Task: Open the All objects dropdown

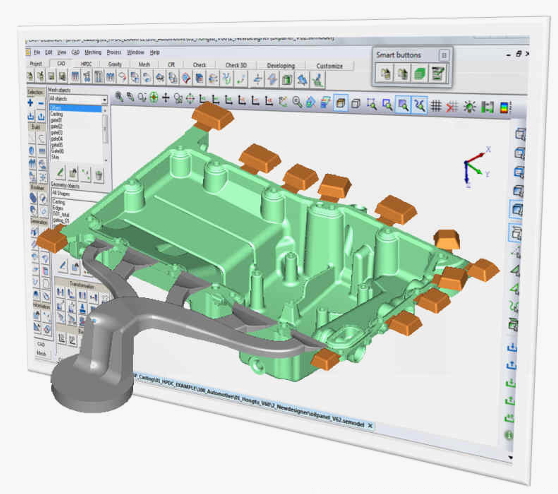Action: tap(78, 99)
